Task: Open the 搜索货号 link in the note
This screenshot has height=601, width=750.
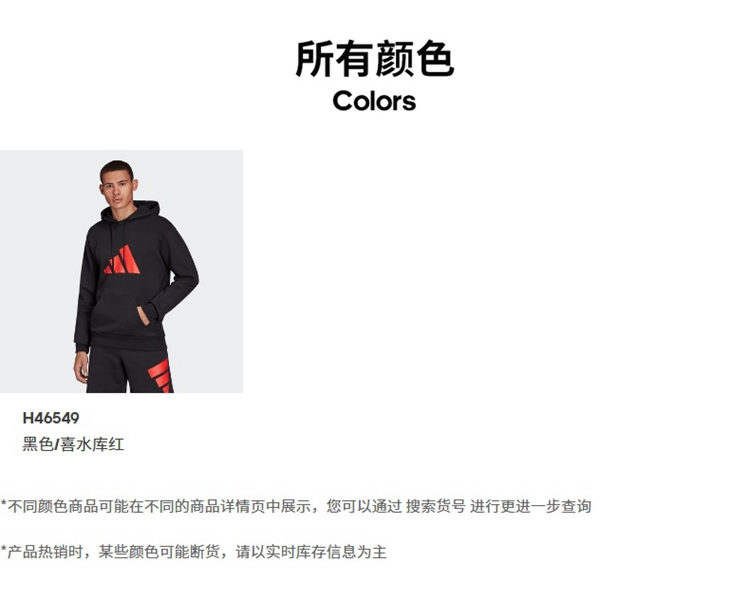Action: [x=436, y=506]
